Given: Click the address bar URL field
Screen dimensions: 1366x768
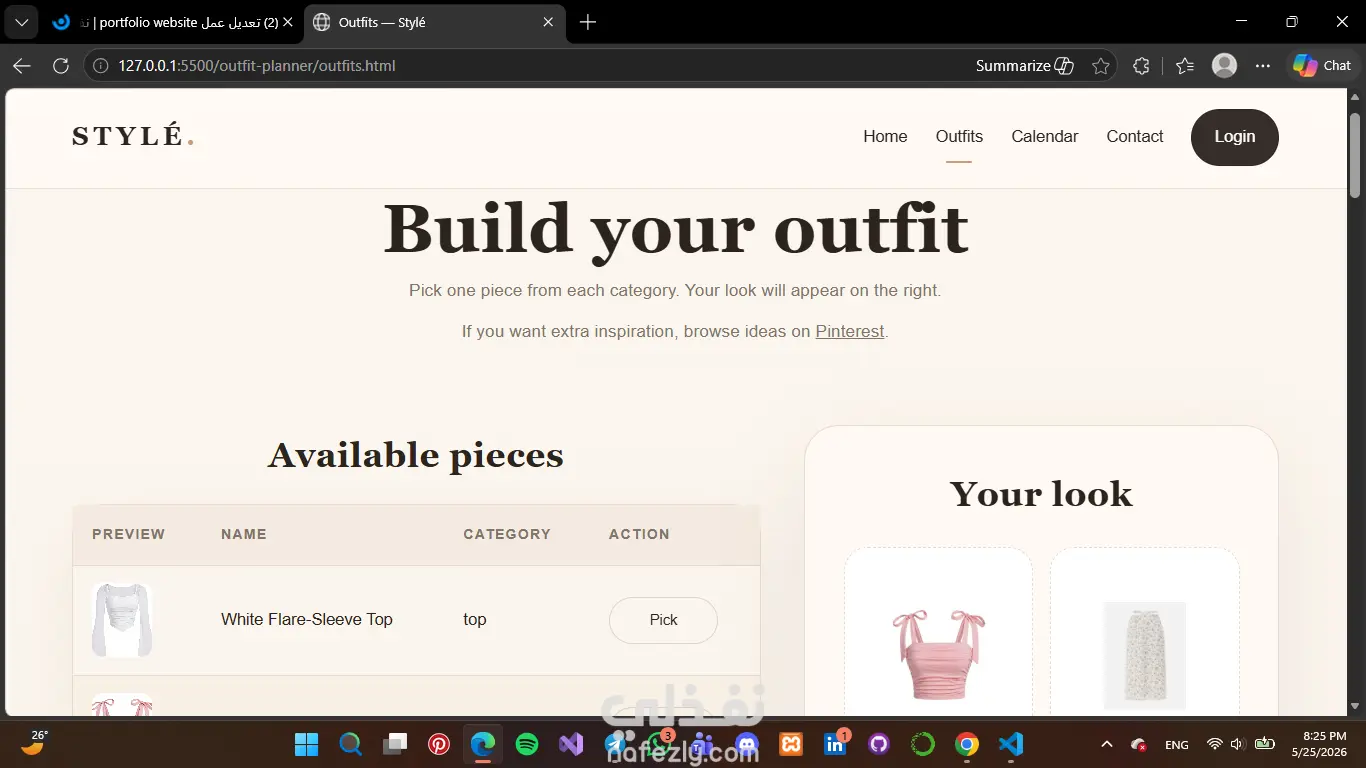Looking at the screenshot, I should pyautogui.click(x=540, y=66).
